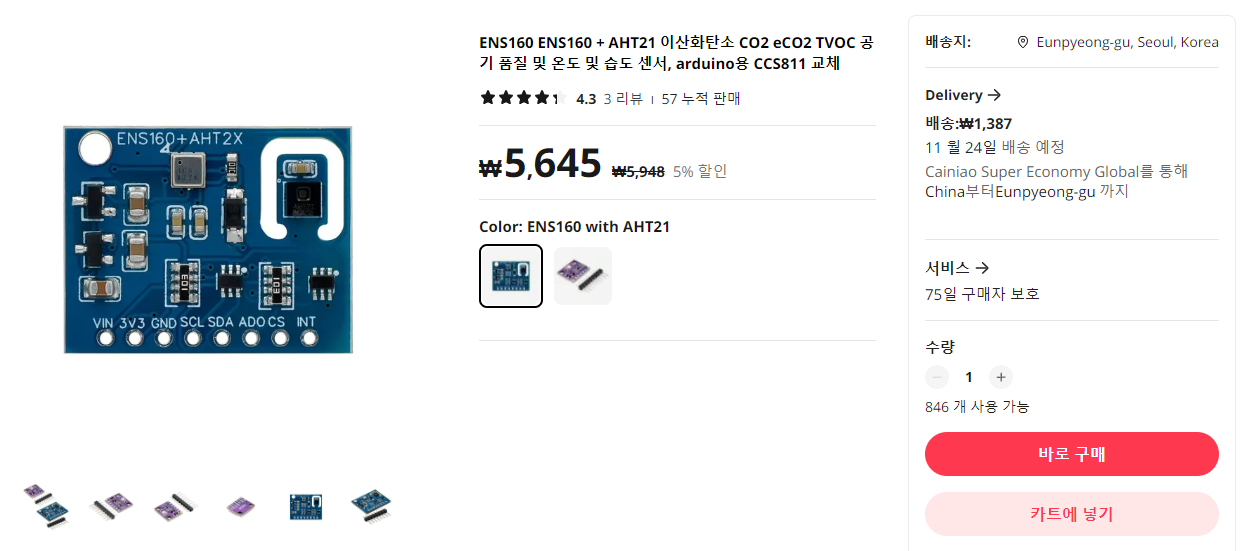
Task: Click the 57 누적 판매 sales text
Action: click(701, 99)
